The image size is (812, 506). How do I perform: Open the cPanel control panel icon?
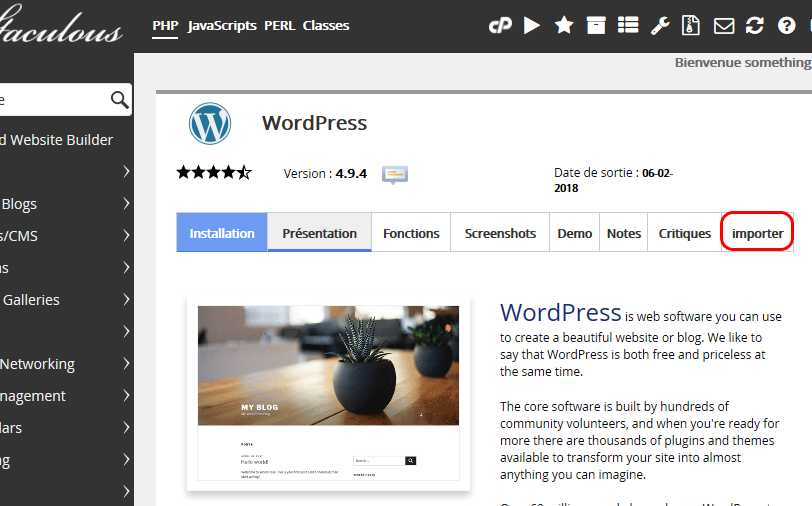pyautogui.click(x=500, y=25)
